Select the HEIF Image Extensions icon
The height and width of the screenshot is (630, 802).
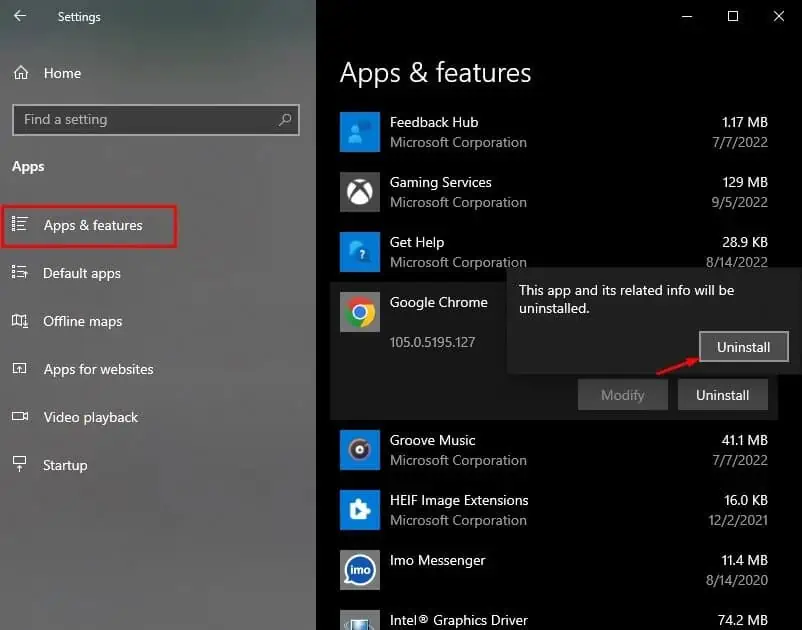(360, 510)
